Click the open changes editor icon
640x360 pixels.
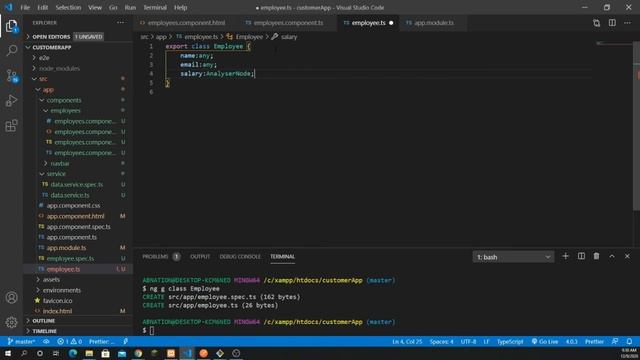(x=596, y=23)
